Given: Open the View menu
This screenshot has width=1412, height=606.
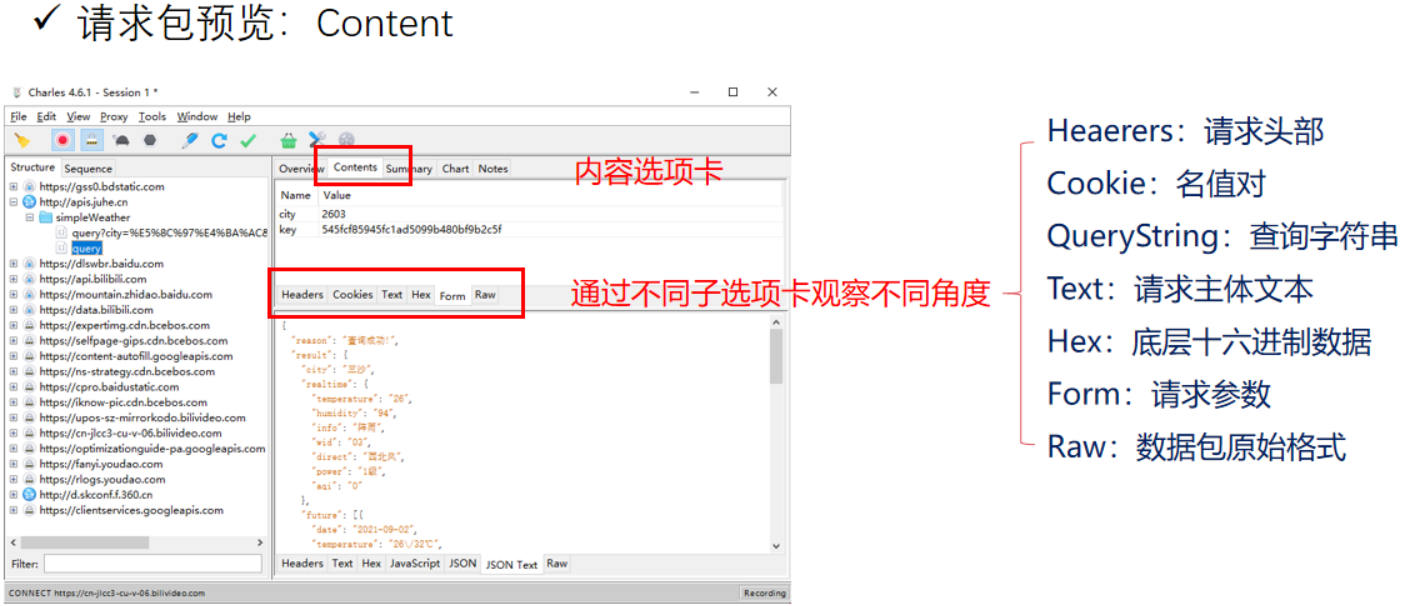Looking at the screenshot, I should (79, 117).
